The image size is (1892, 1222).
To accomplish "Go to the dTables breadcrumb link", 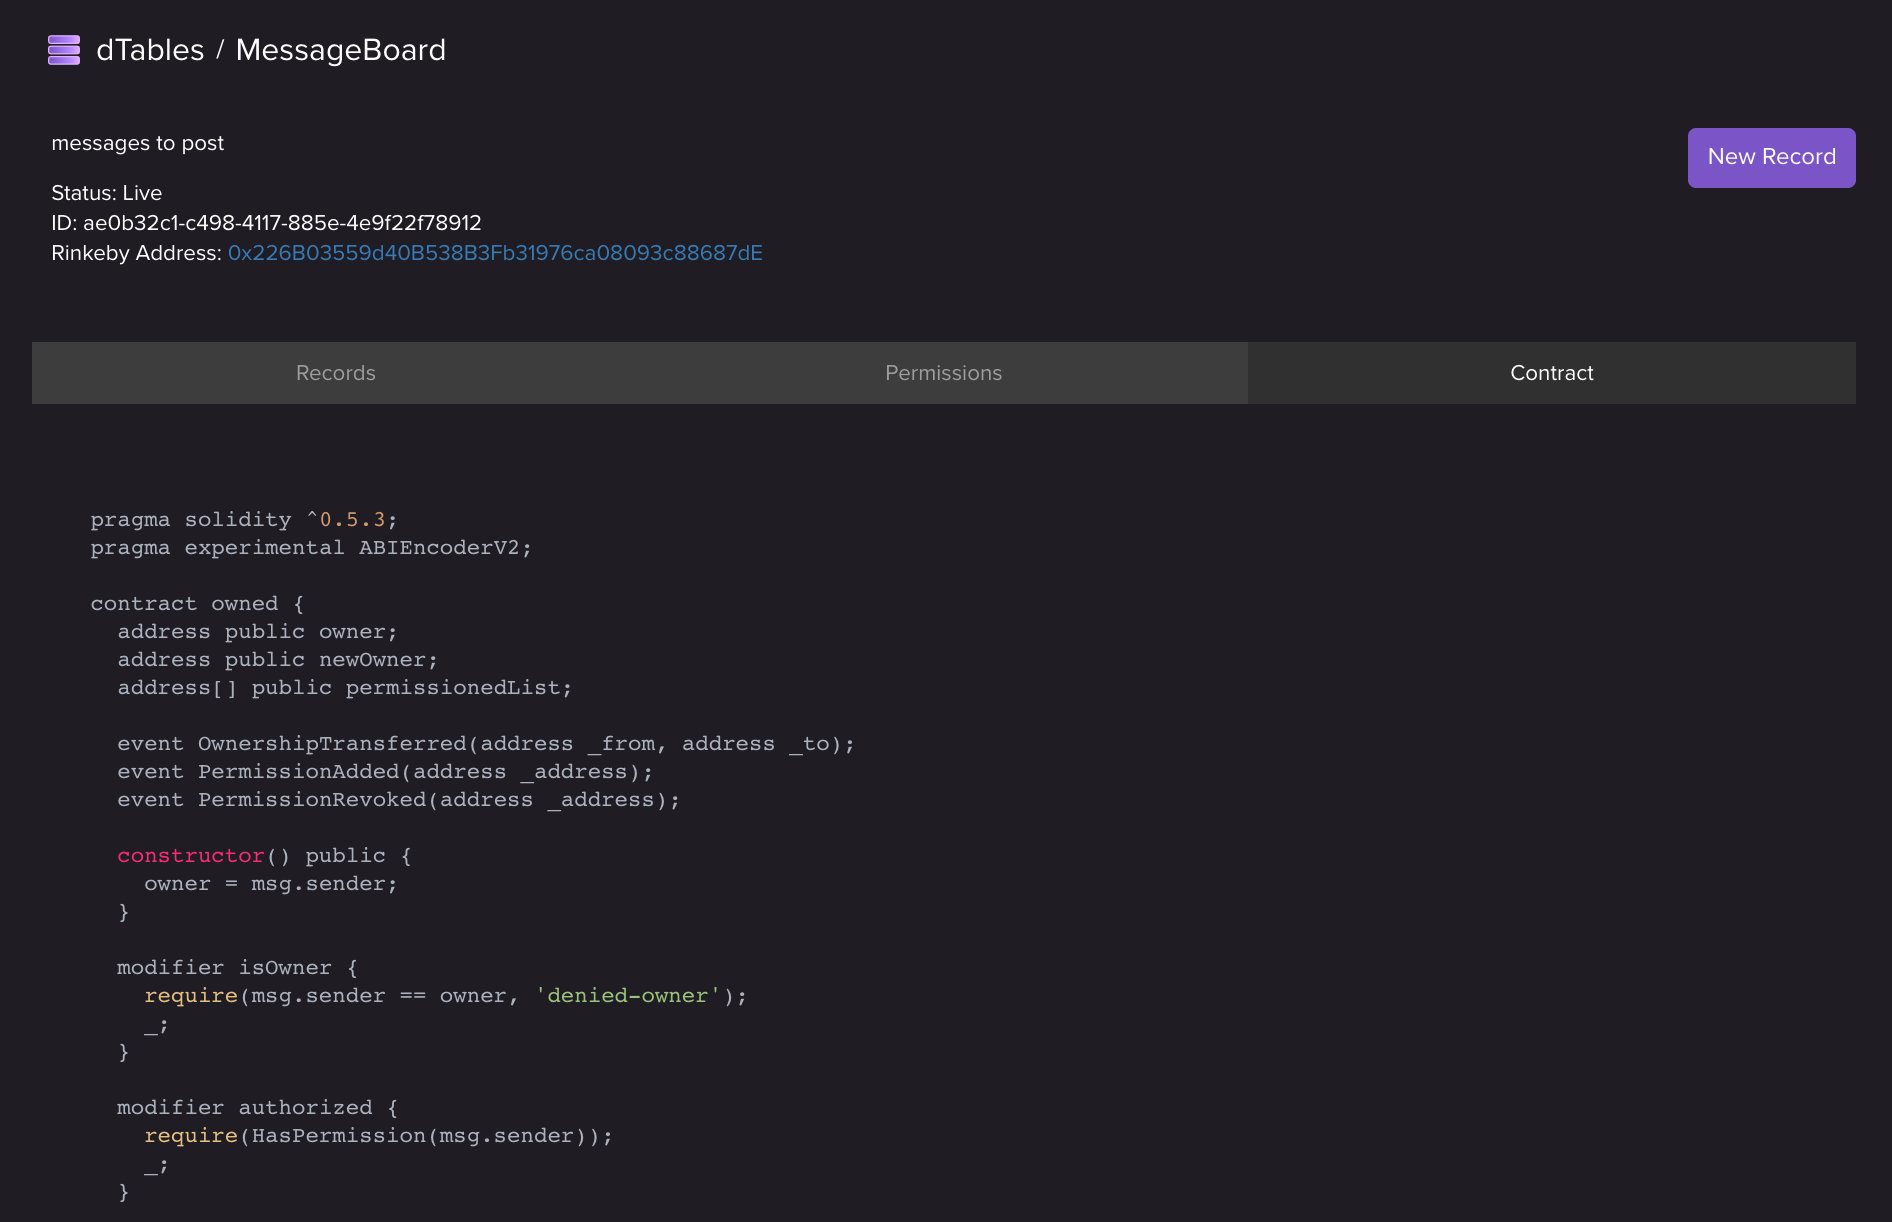I will click(x=150, y=50).
